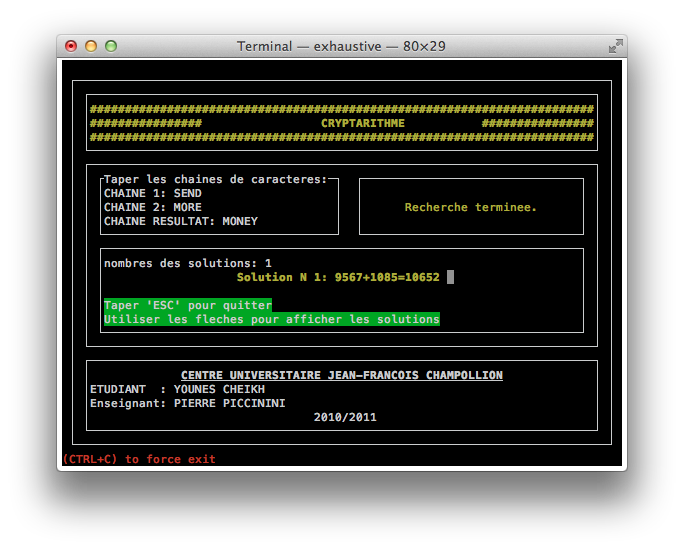Viewport: 684px width, 550px height.
Task: Click 'CENTRE UNIVERSITAIRE JEAN-FRANCOIS CHAMPOLLION' underlined heading
Action: 342,375
